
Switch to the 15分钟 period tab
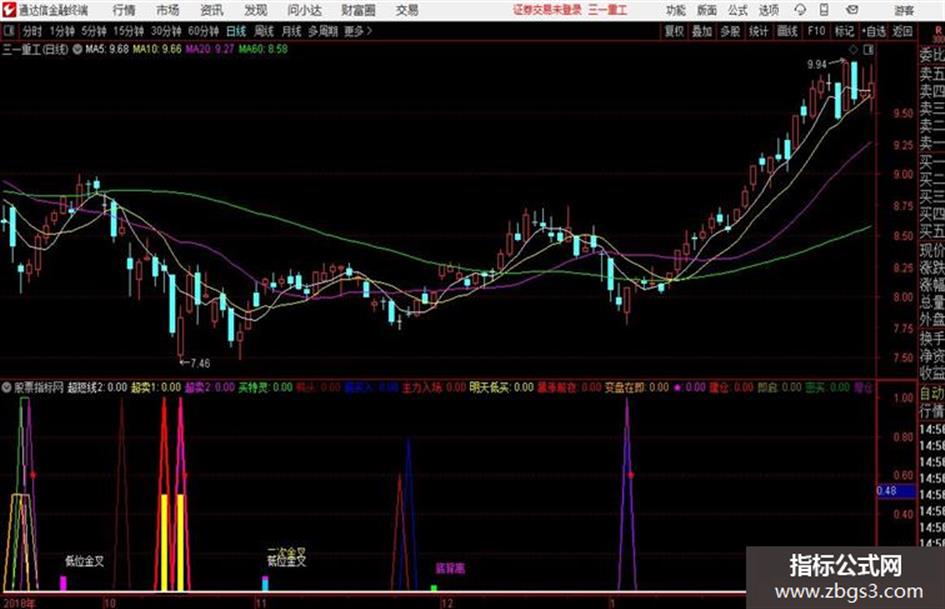point(129,31)
